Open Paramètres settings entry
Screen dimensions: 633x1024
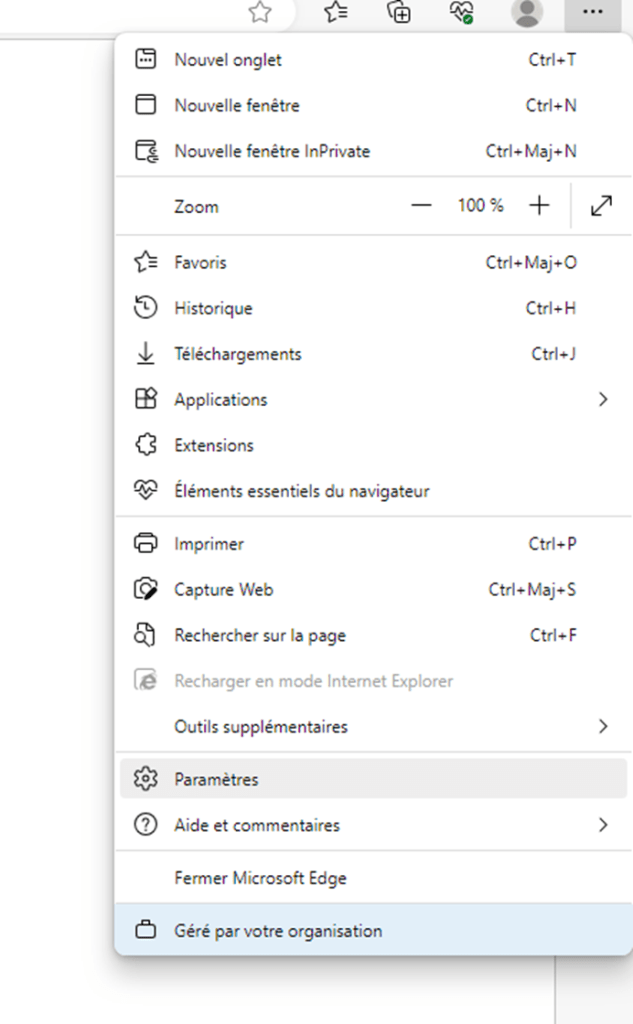(x=216, y=779)
